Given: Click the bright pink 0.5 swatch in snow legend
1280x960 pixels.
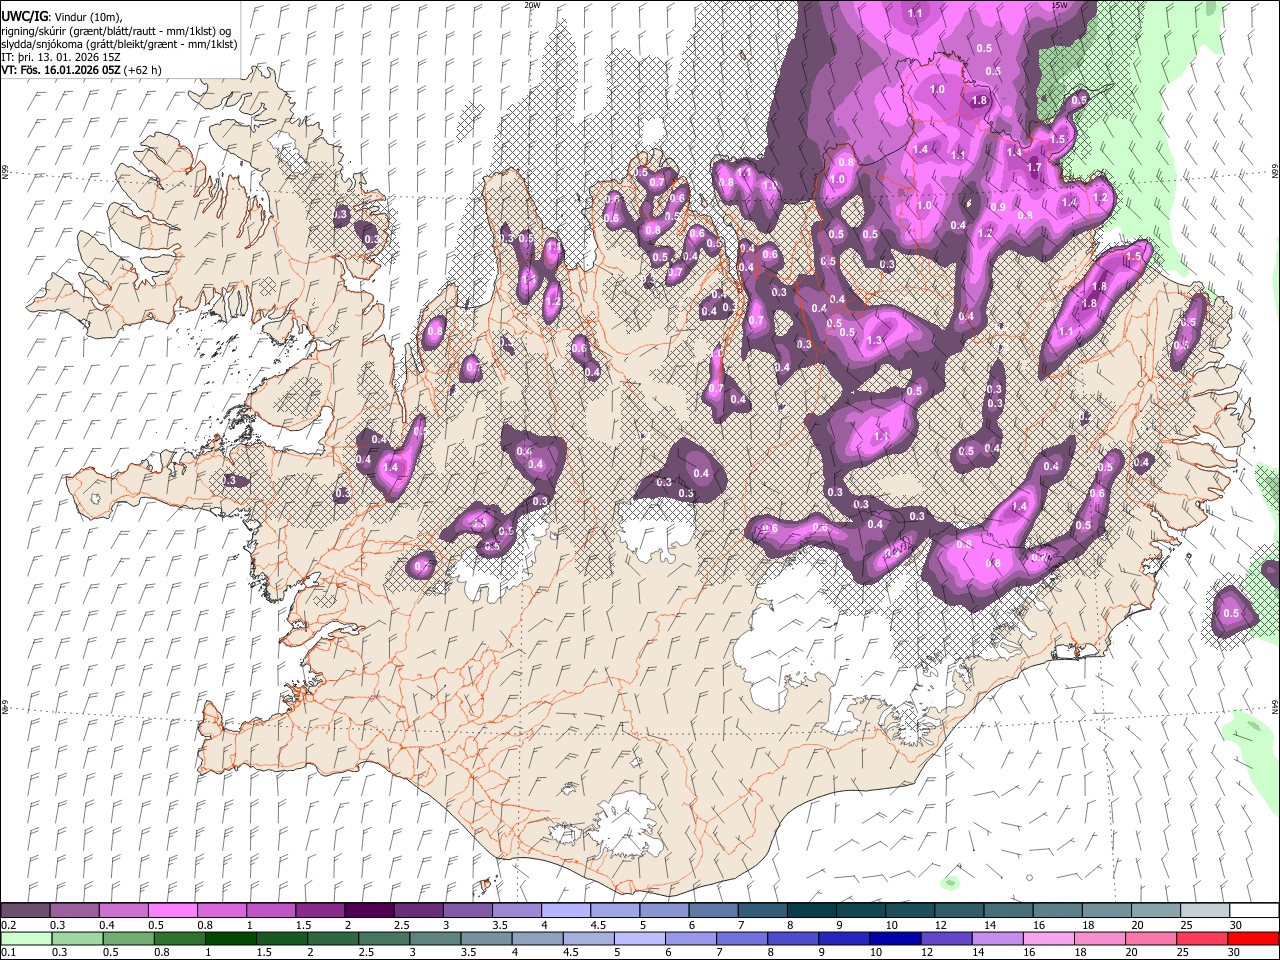Looking at the screenshot, I should point(173,910).
